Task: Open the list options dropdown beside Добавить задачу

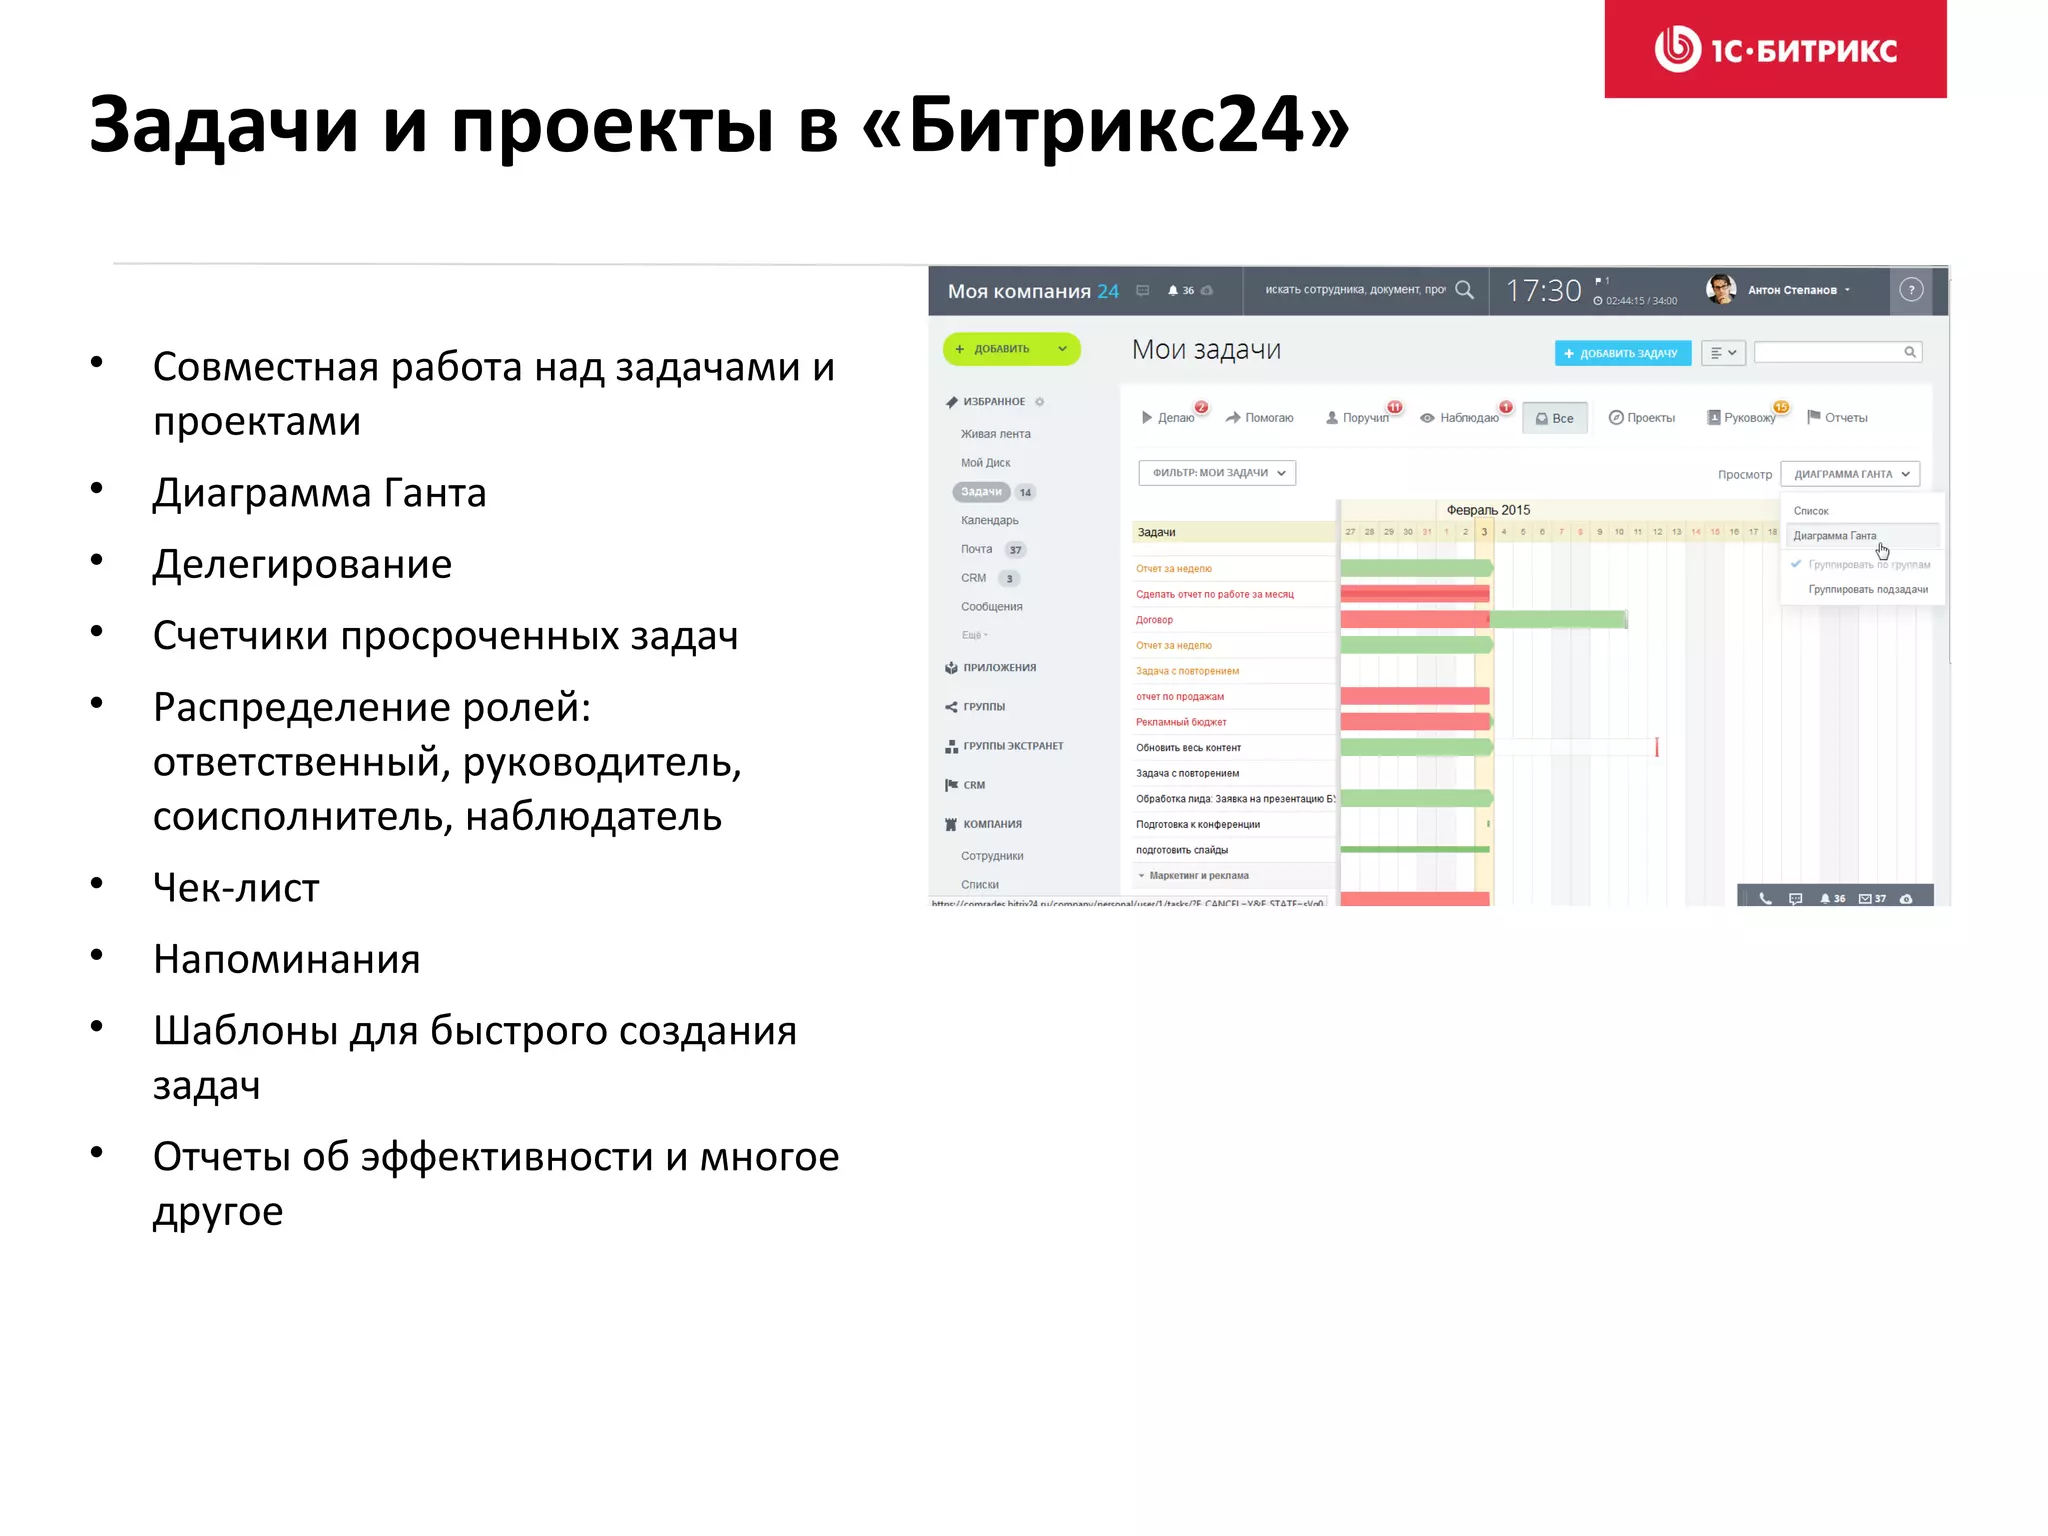Action: (x=1723, y=353)
